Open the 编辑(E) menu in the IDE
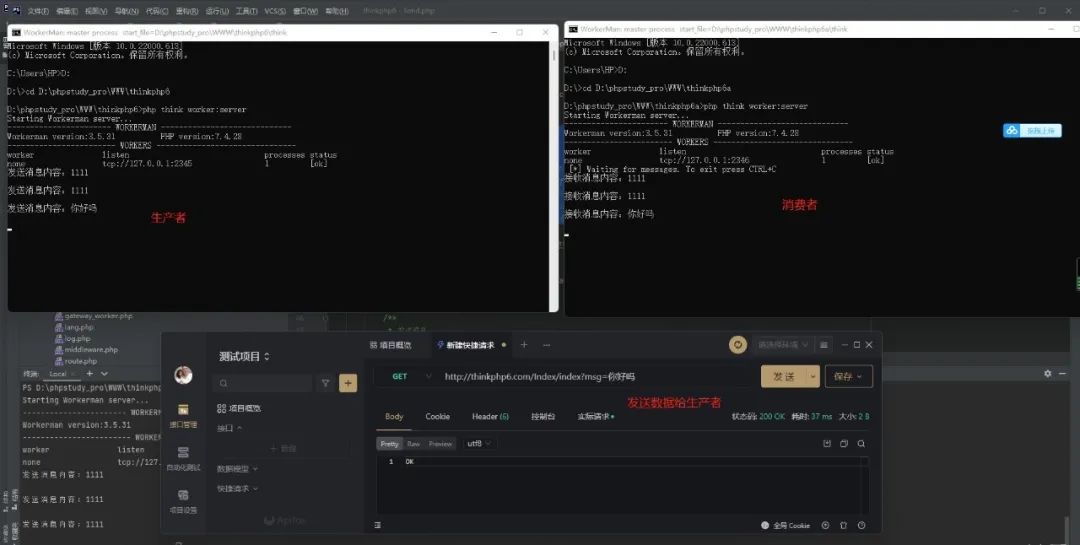1080x545 pixels. [x=67, y=11]
